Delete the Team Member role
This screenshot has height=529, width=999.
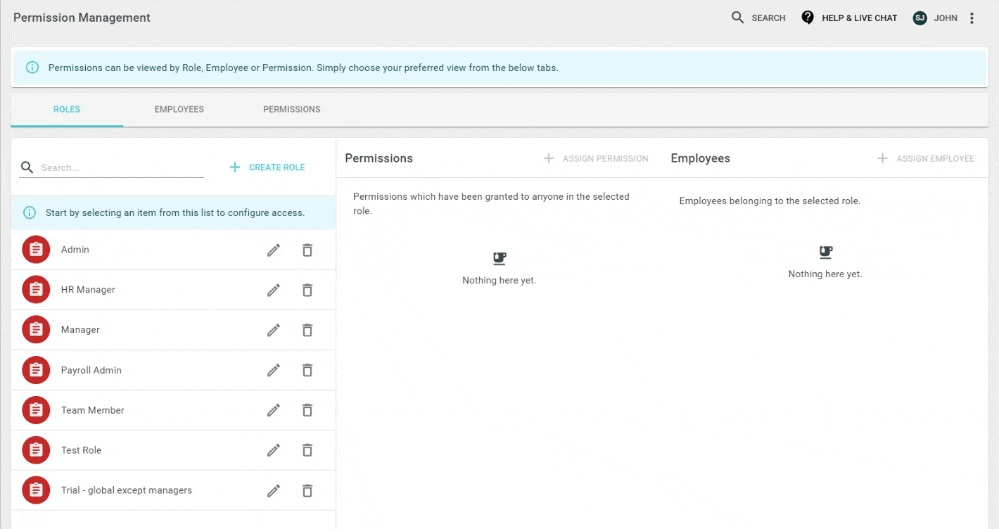click(x=307, y=410)
